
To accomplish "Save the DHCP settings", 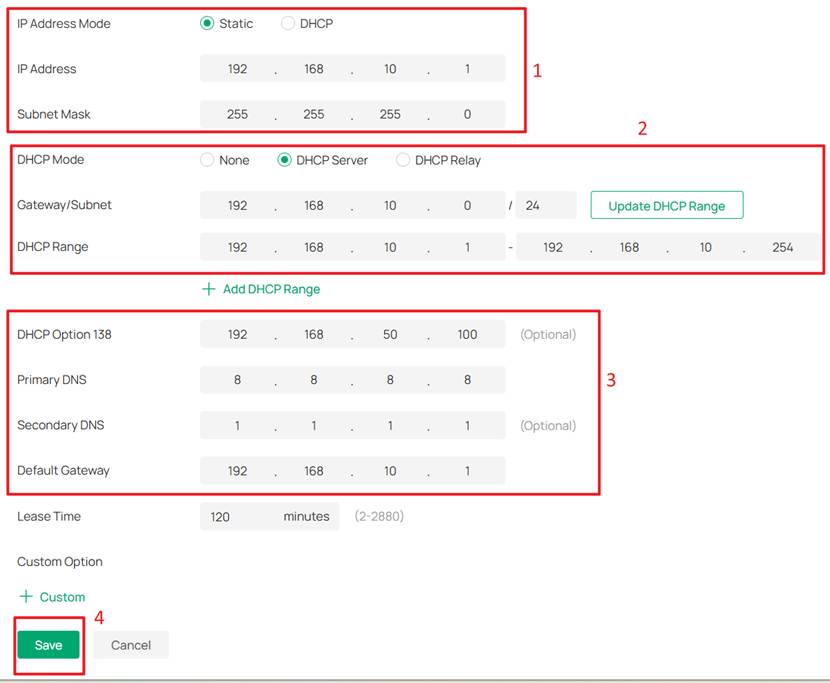I will tap(48, 645).
